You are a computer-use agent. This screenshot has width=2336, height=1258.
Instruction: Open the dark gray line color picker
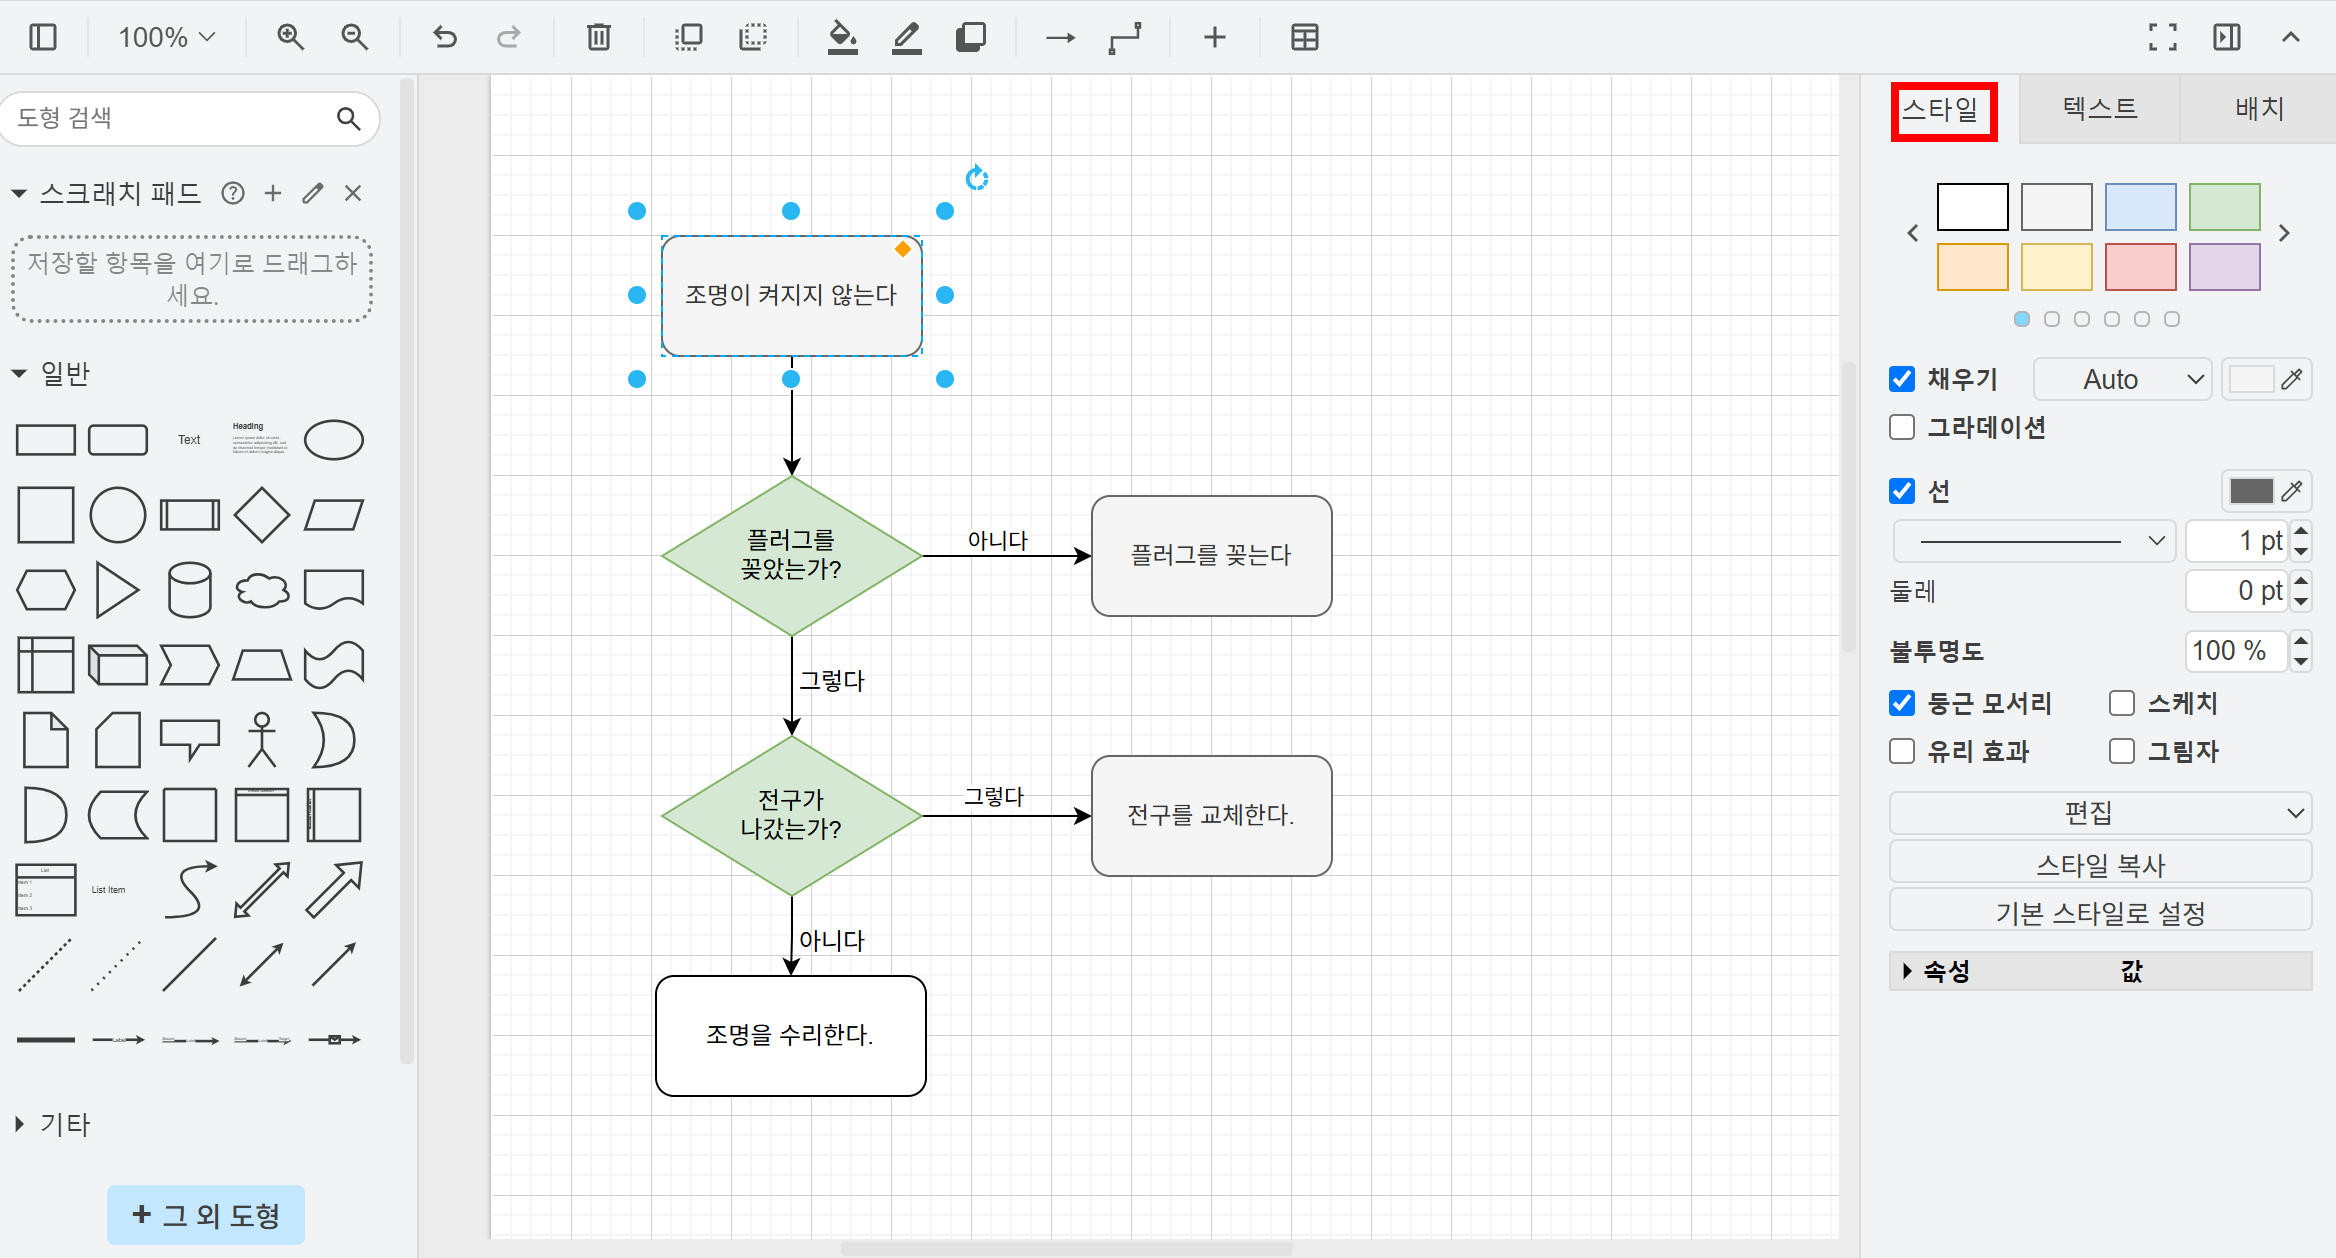[2266, 491]
